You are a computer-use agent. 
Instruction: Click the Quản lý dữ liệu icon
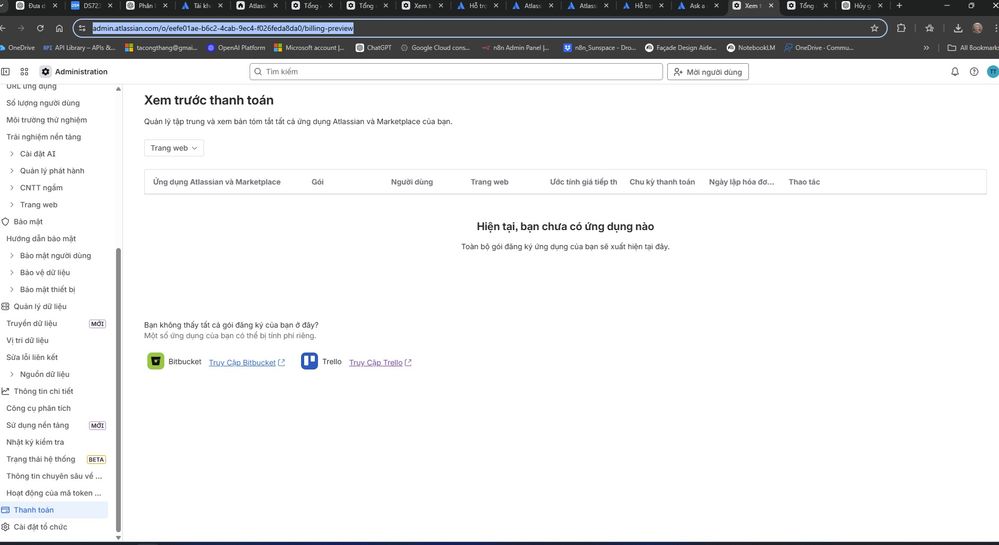(x=5, y=307)
